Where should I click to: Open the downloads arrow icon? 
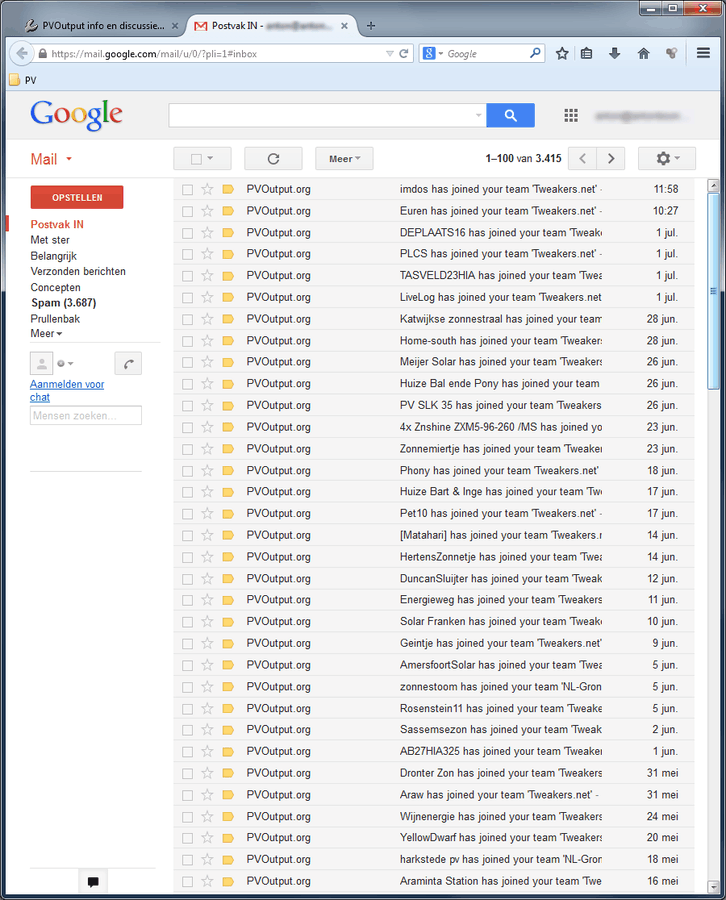[x=615, y=53]
